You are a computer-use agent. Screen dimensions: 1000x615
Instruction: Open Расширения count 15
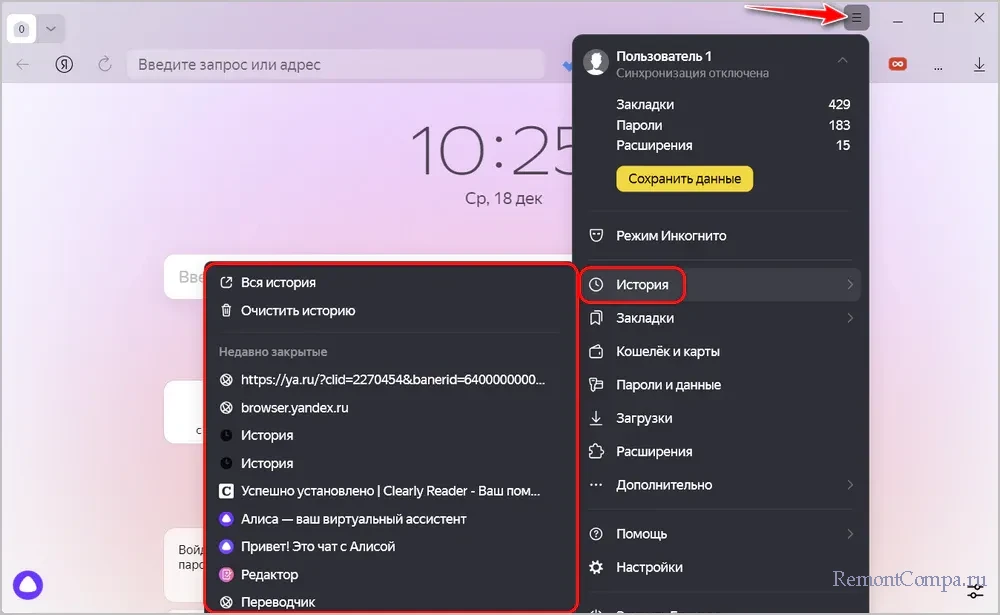coord(733,145)
